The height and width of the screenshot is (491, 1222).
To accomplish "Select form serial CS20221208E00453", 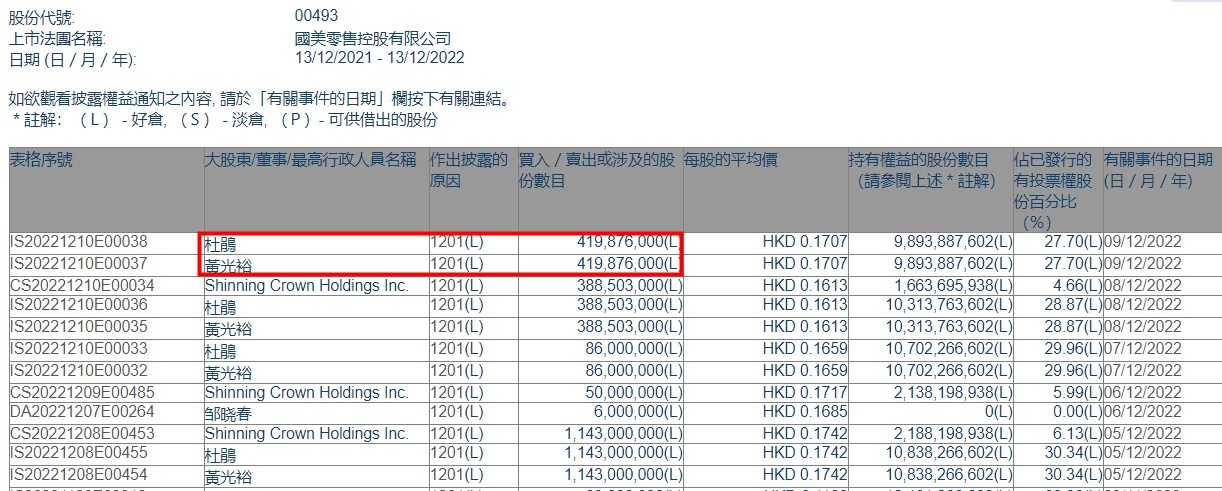I will tap(81, 433).
